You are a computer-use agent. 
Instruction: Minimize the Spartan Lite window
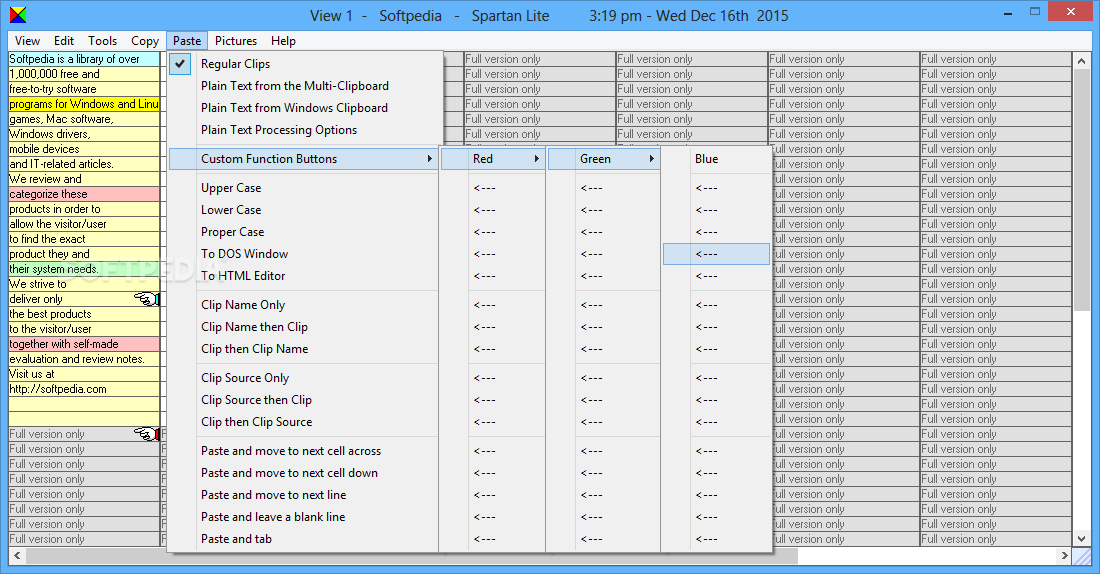tap(1008, 12)
